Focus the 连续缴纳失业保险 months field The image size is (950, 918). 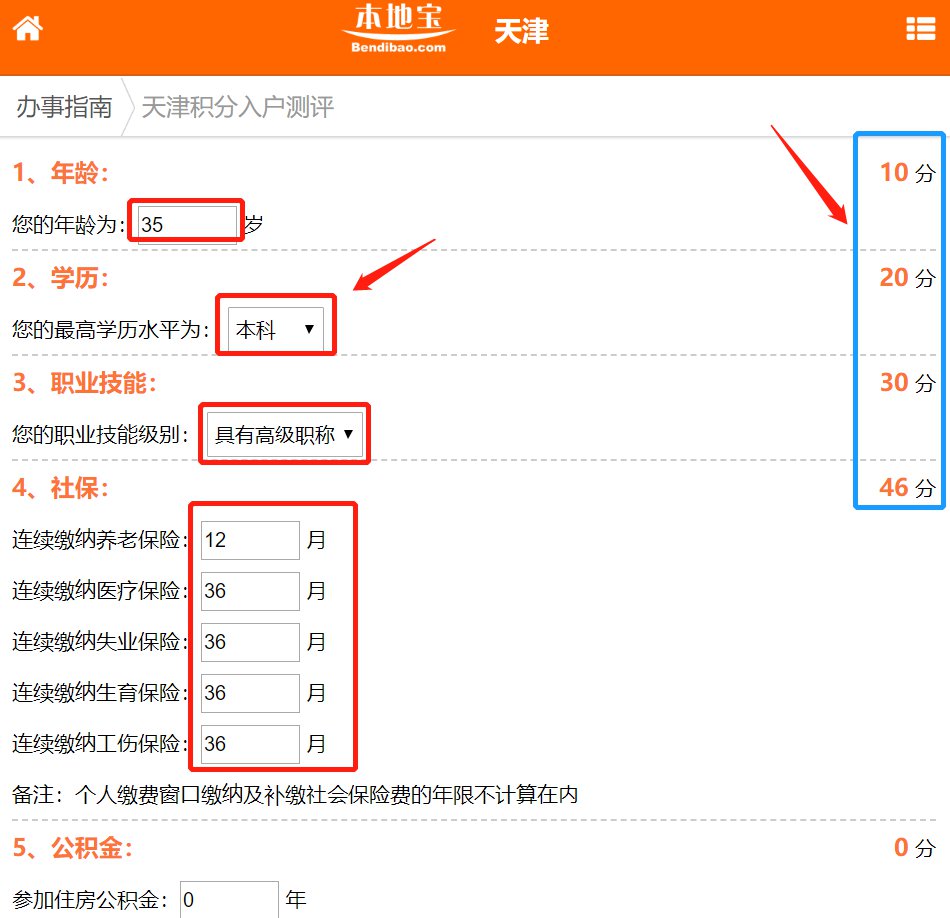[x=250, y=643]
